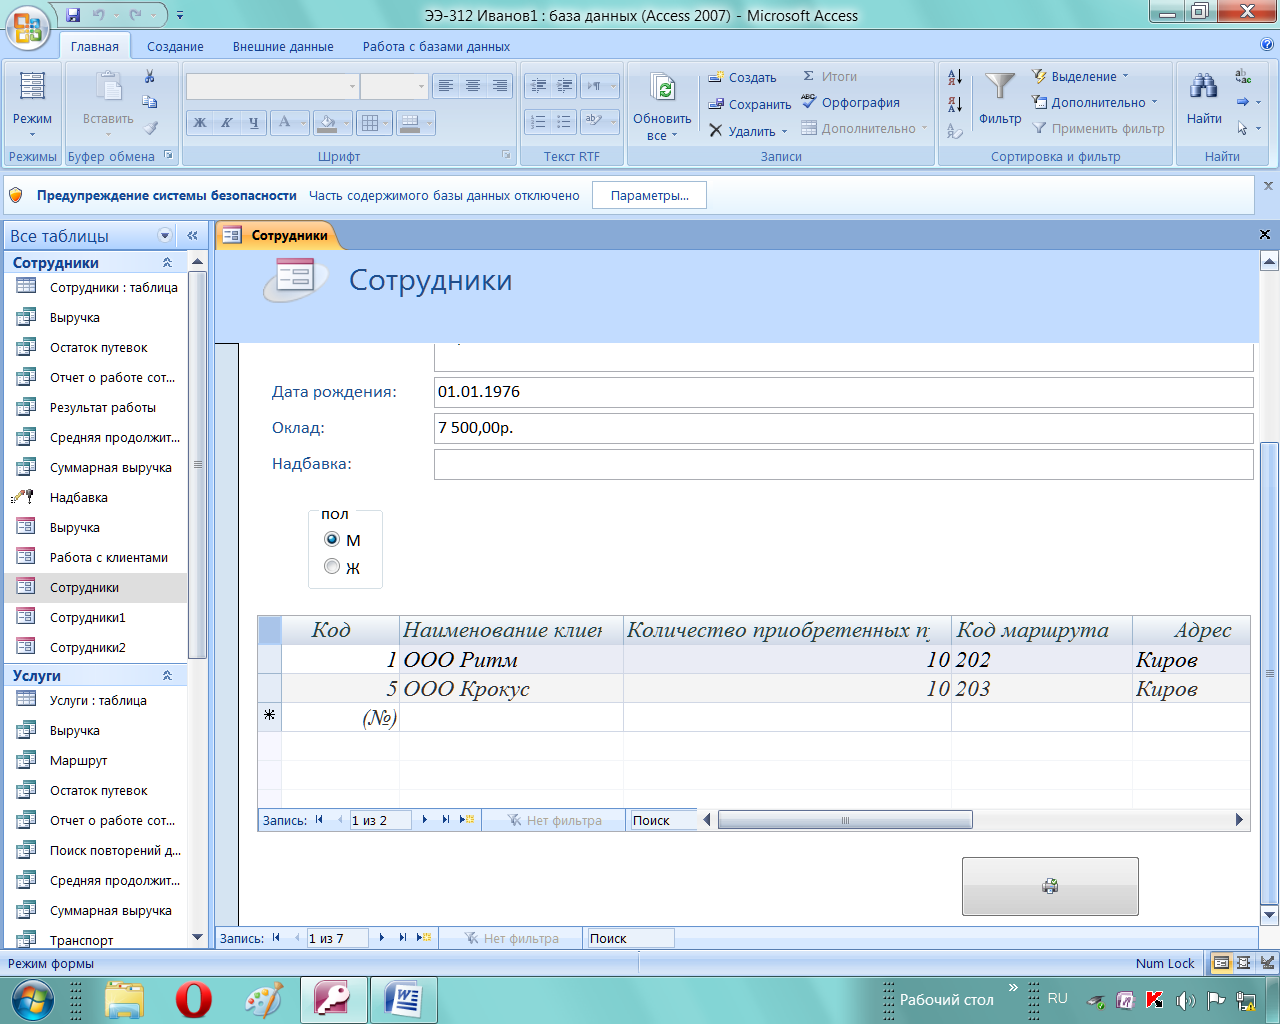The image size is (1280, 1024).
Task: Click the Save icon in quick access toolbar
Action: 73,15
